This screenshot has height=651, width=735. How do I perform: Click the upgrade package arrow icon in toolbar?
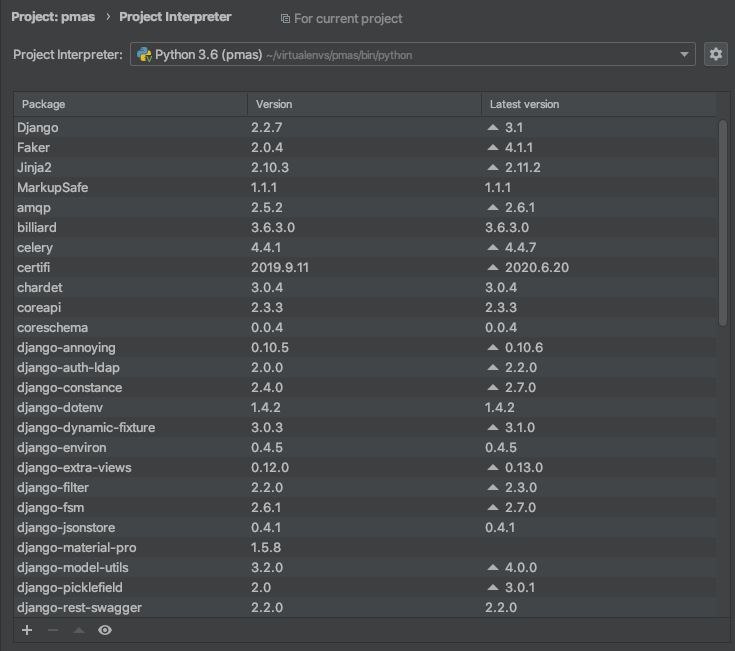pyautogui.click(x=79, y=630)
